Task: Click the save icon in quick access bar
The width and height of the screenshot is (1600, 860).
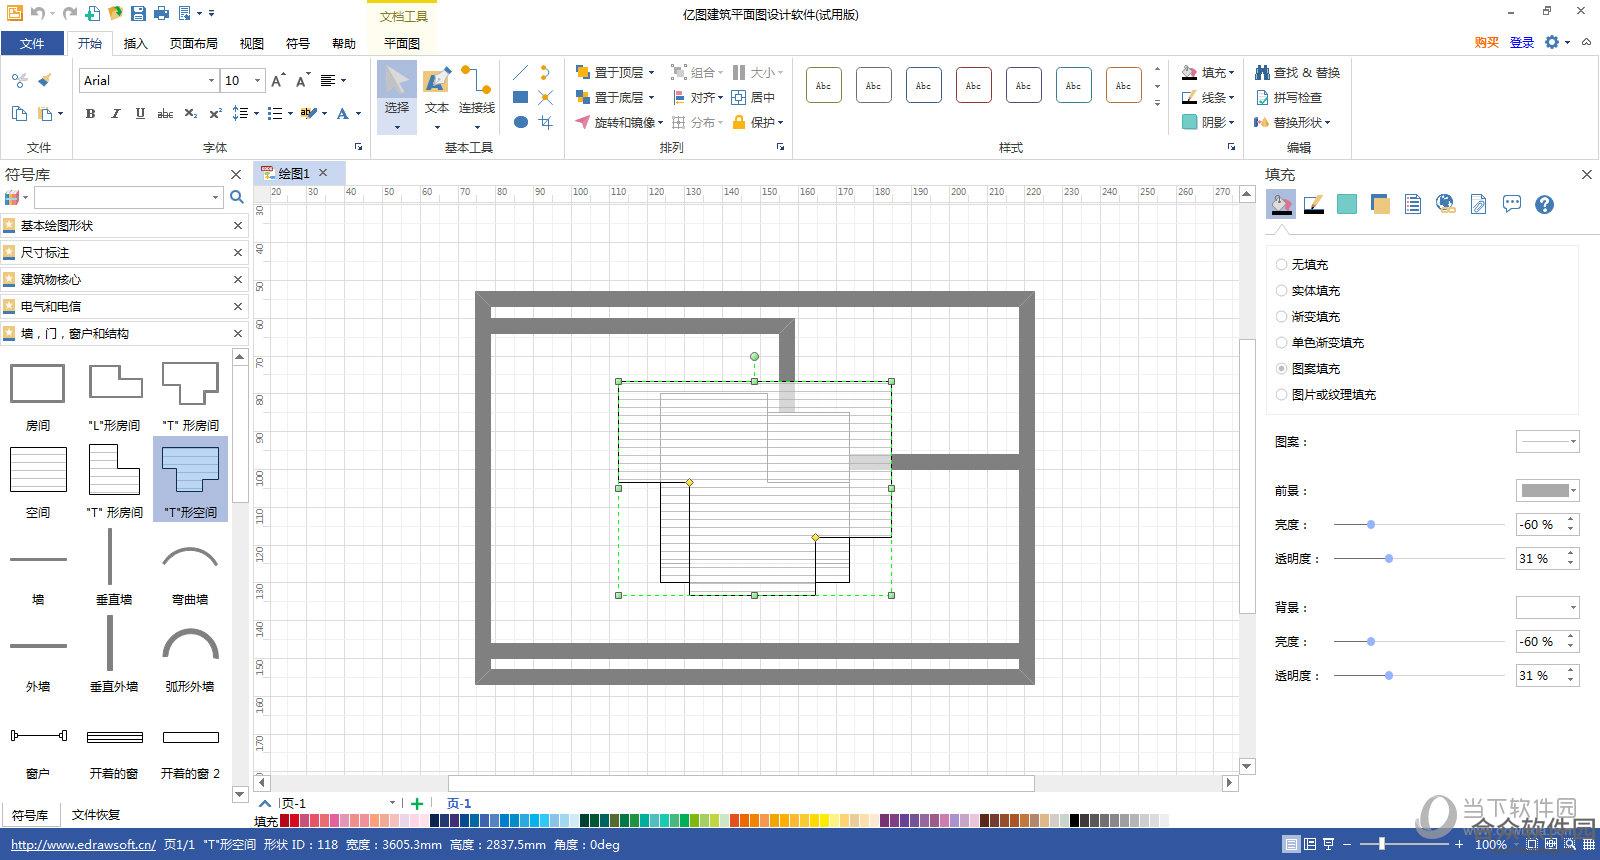Action: click(138, 13)
